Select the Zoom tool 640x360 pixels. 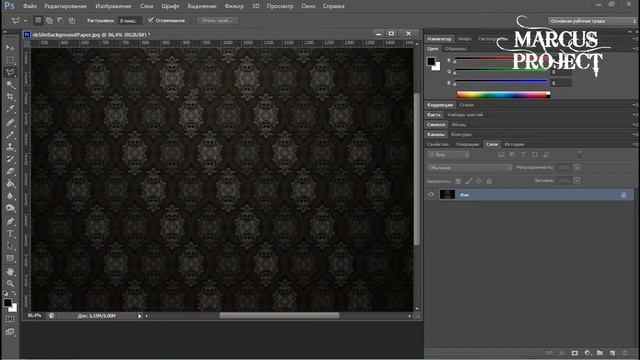point(10,284)
